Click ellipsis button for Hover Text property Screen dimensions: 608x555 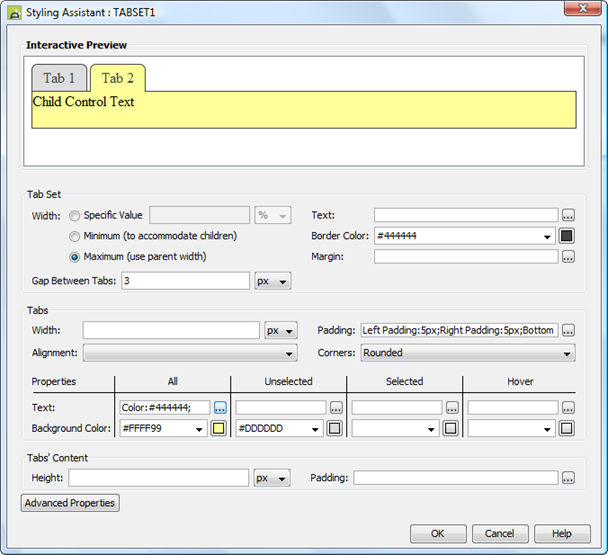[x=568, y=408]
